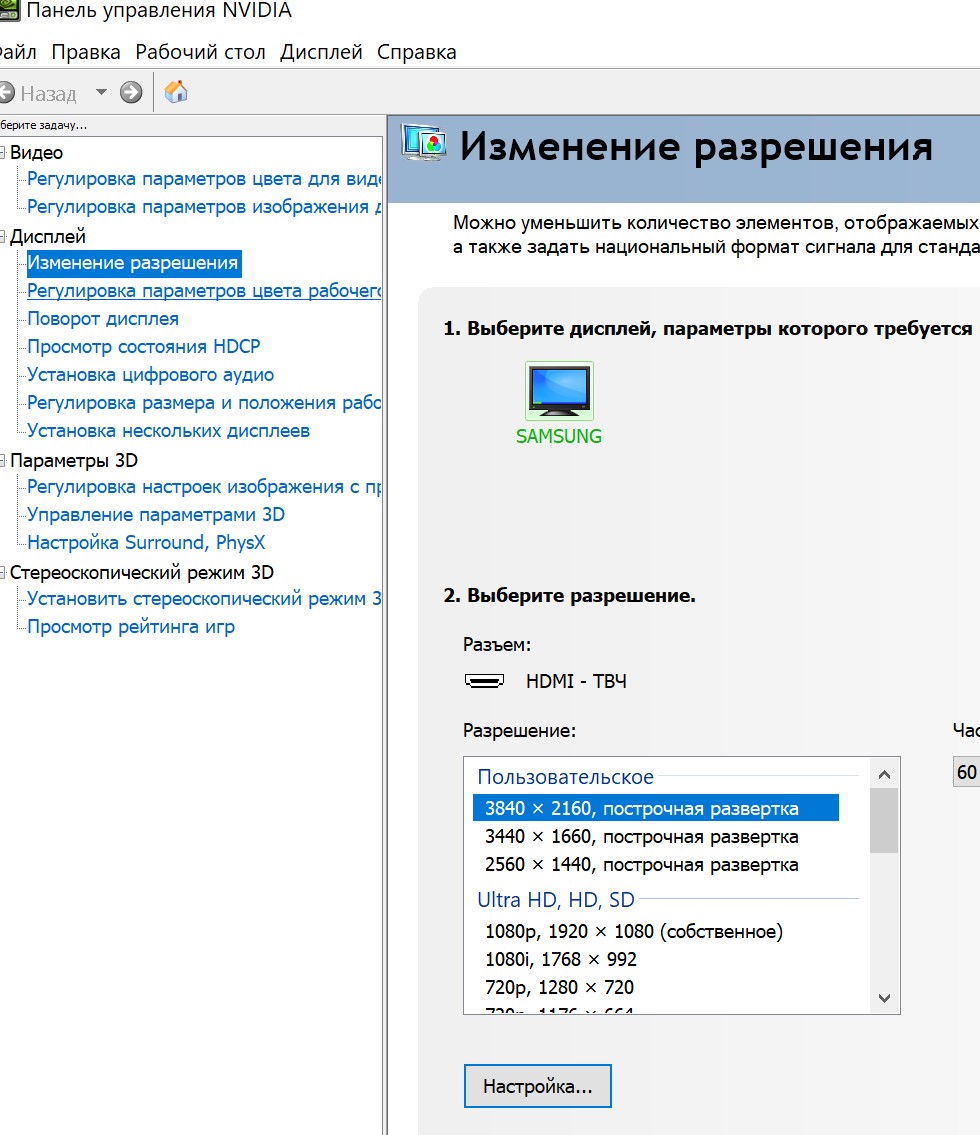Click the resolution page header icon
Image resolution: width=980 pixels, height=1135 pixels.
(424, 145)
